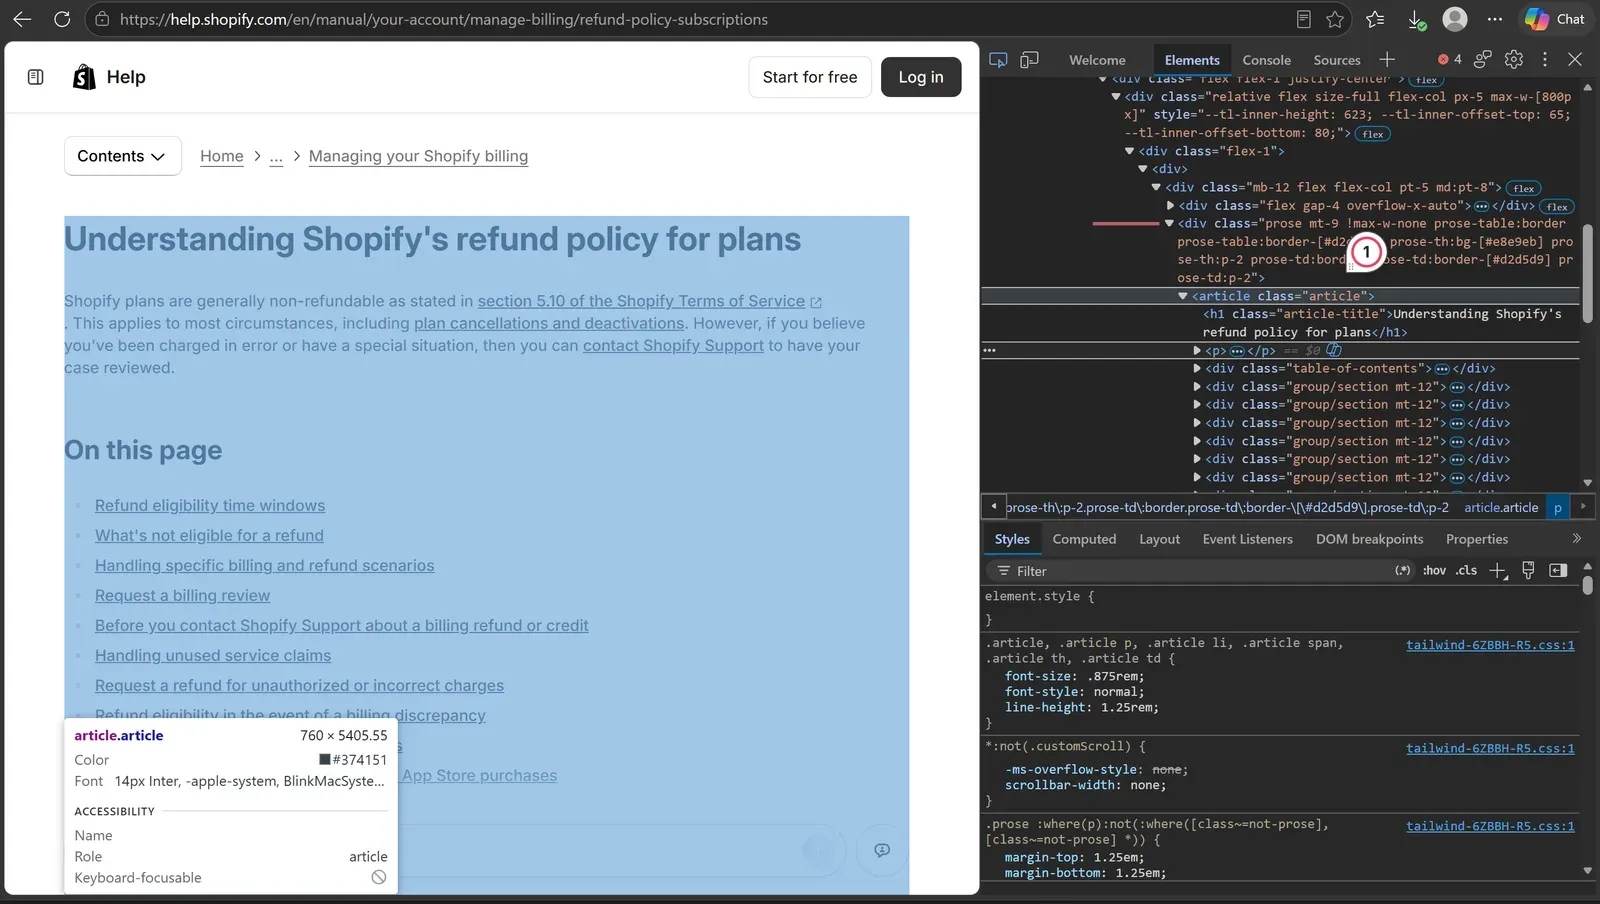This screenshot has height=904, width=1600.
Task: Open the Computed styles tab
Action: [x=1084, y=539]
